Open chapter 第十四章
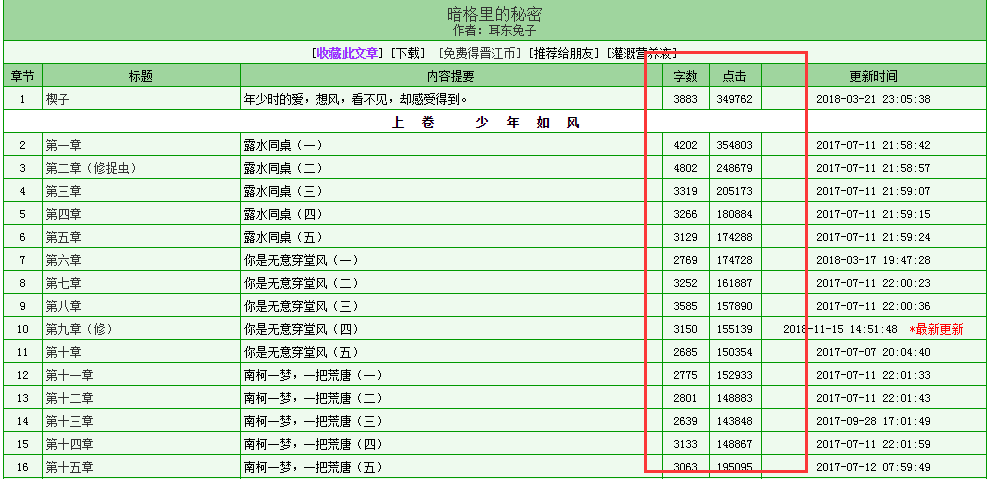 [x=69, y=444]
